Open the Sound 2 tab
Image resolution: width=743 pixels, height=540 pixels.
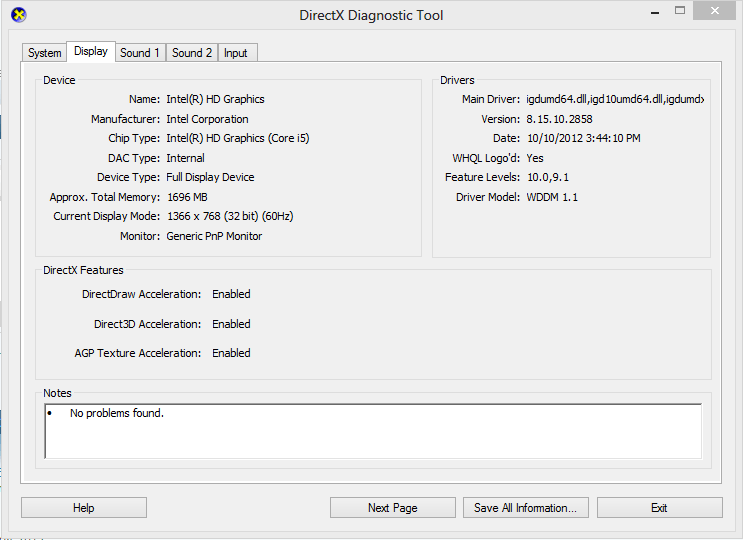click(x=192, y=53)
